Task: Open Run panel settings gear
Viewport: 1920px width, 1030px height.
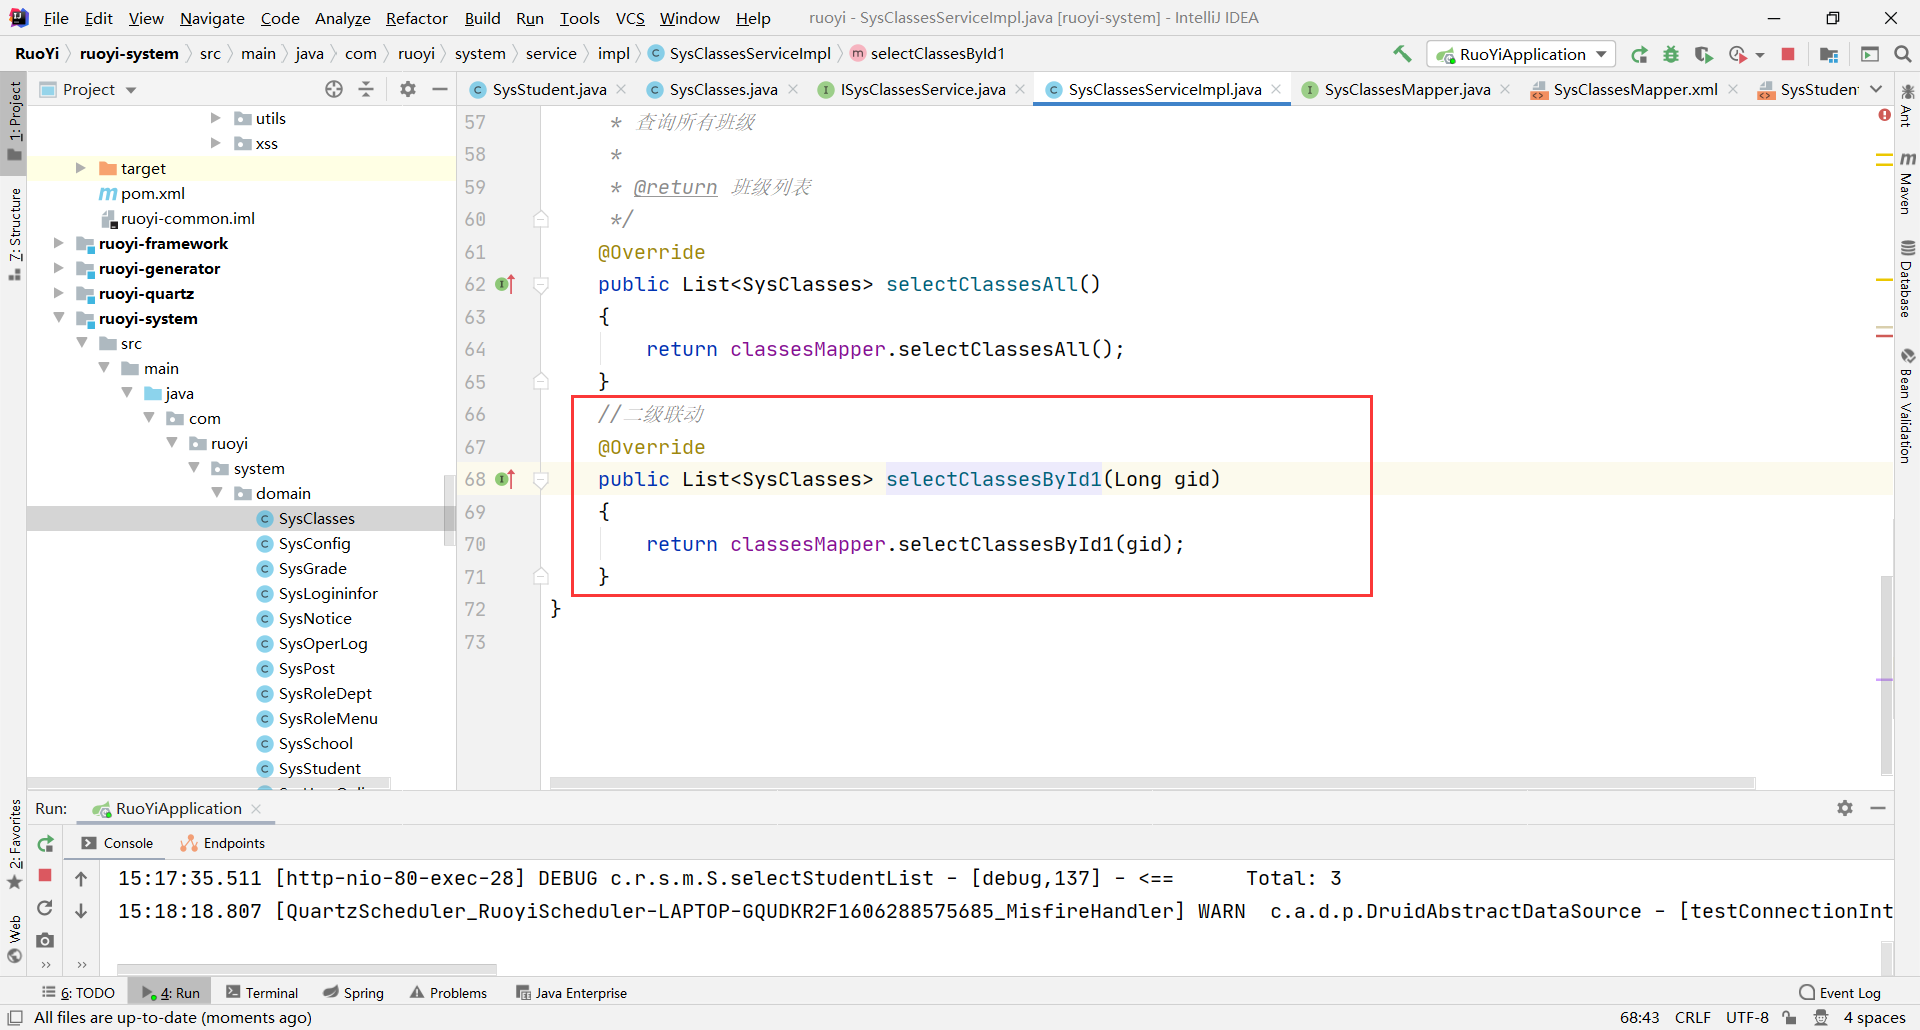Action: (1845, 808)
